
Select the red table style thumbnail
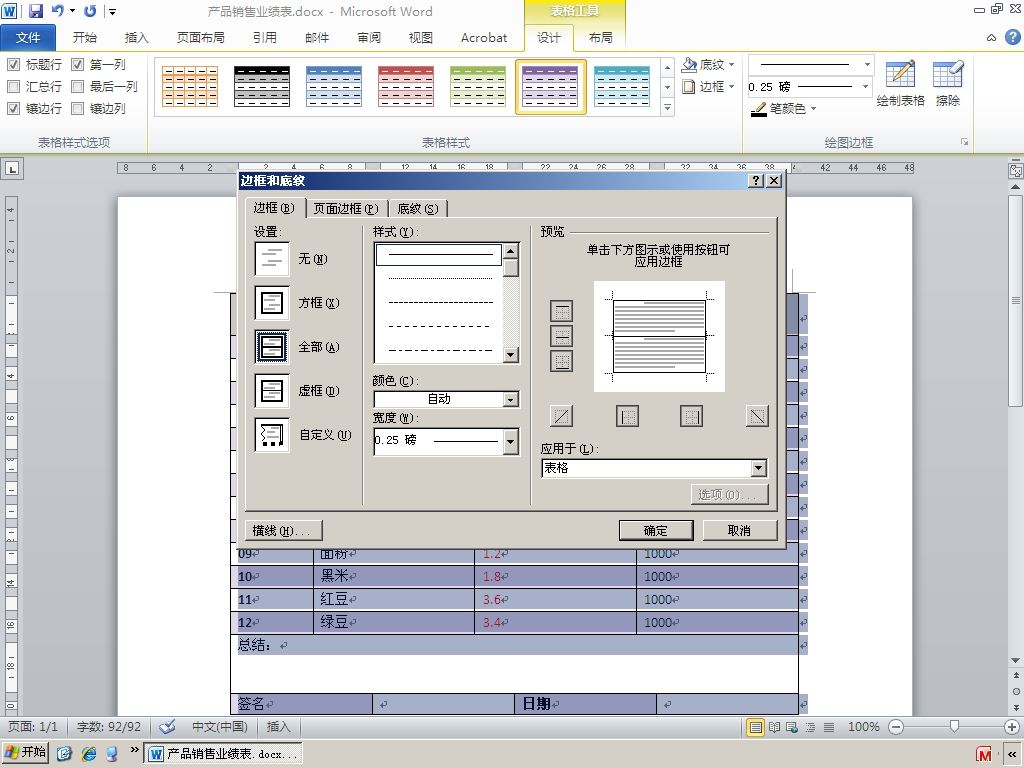[406, 86]
